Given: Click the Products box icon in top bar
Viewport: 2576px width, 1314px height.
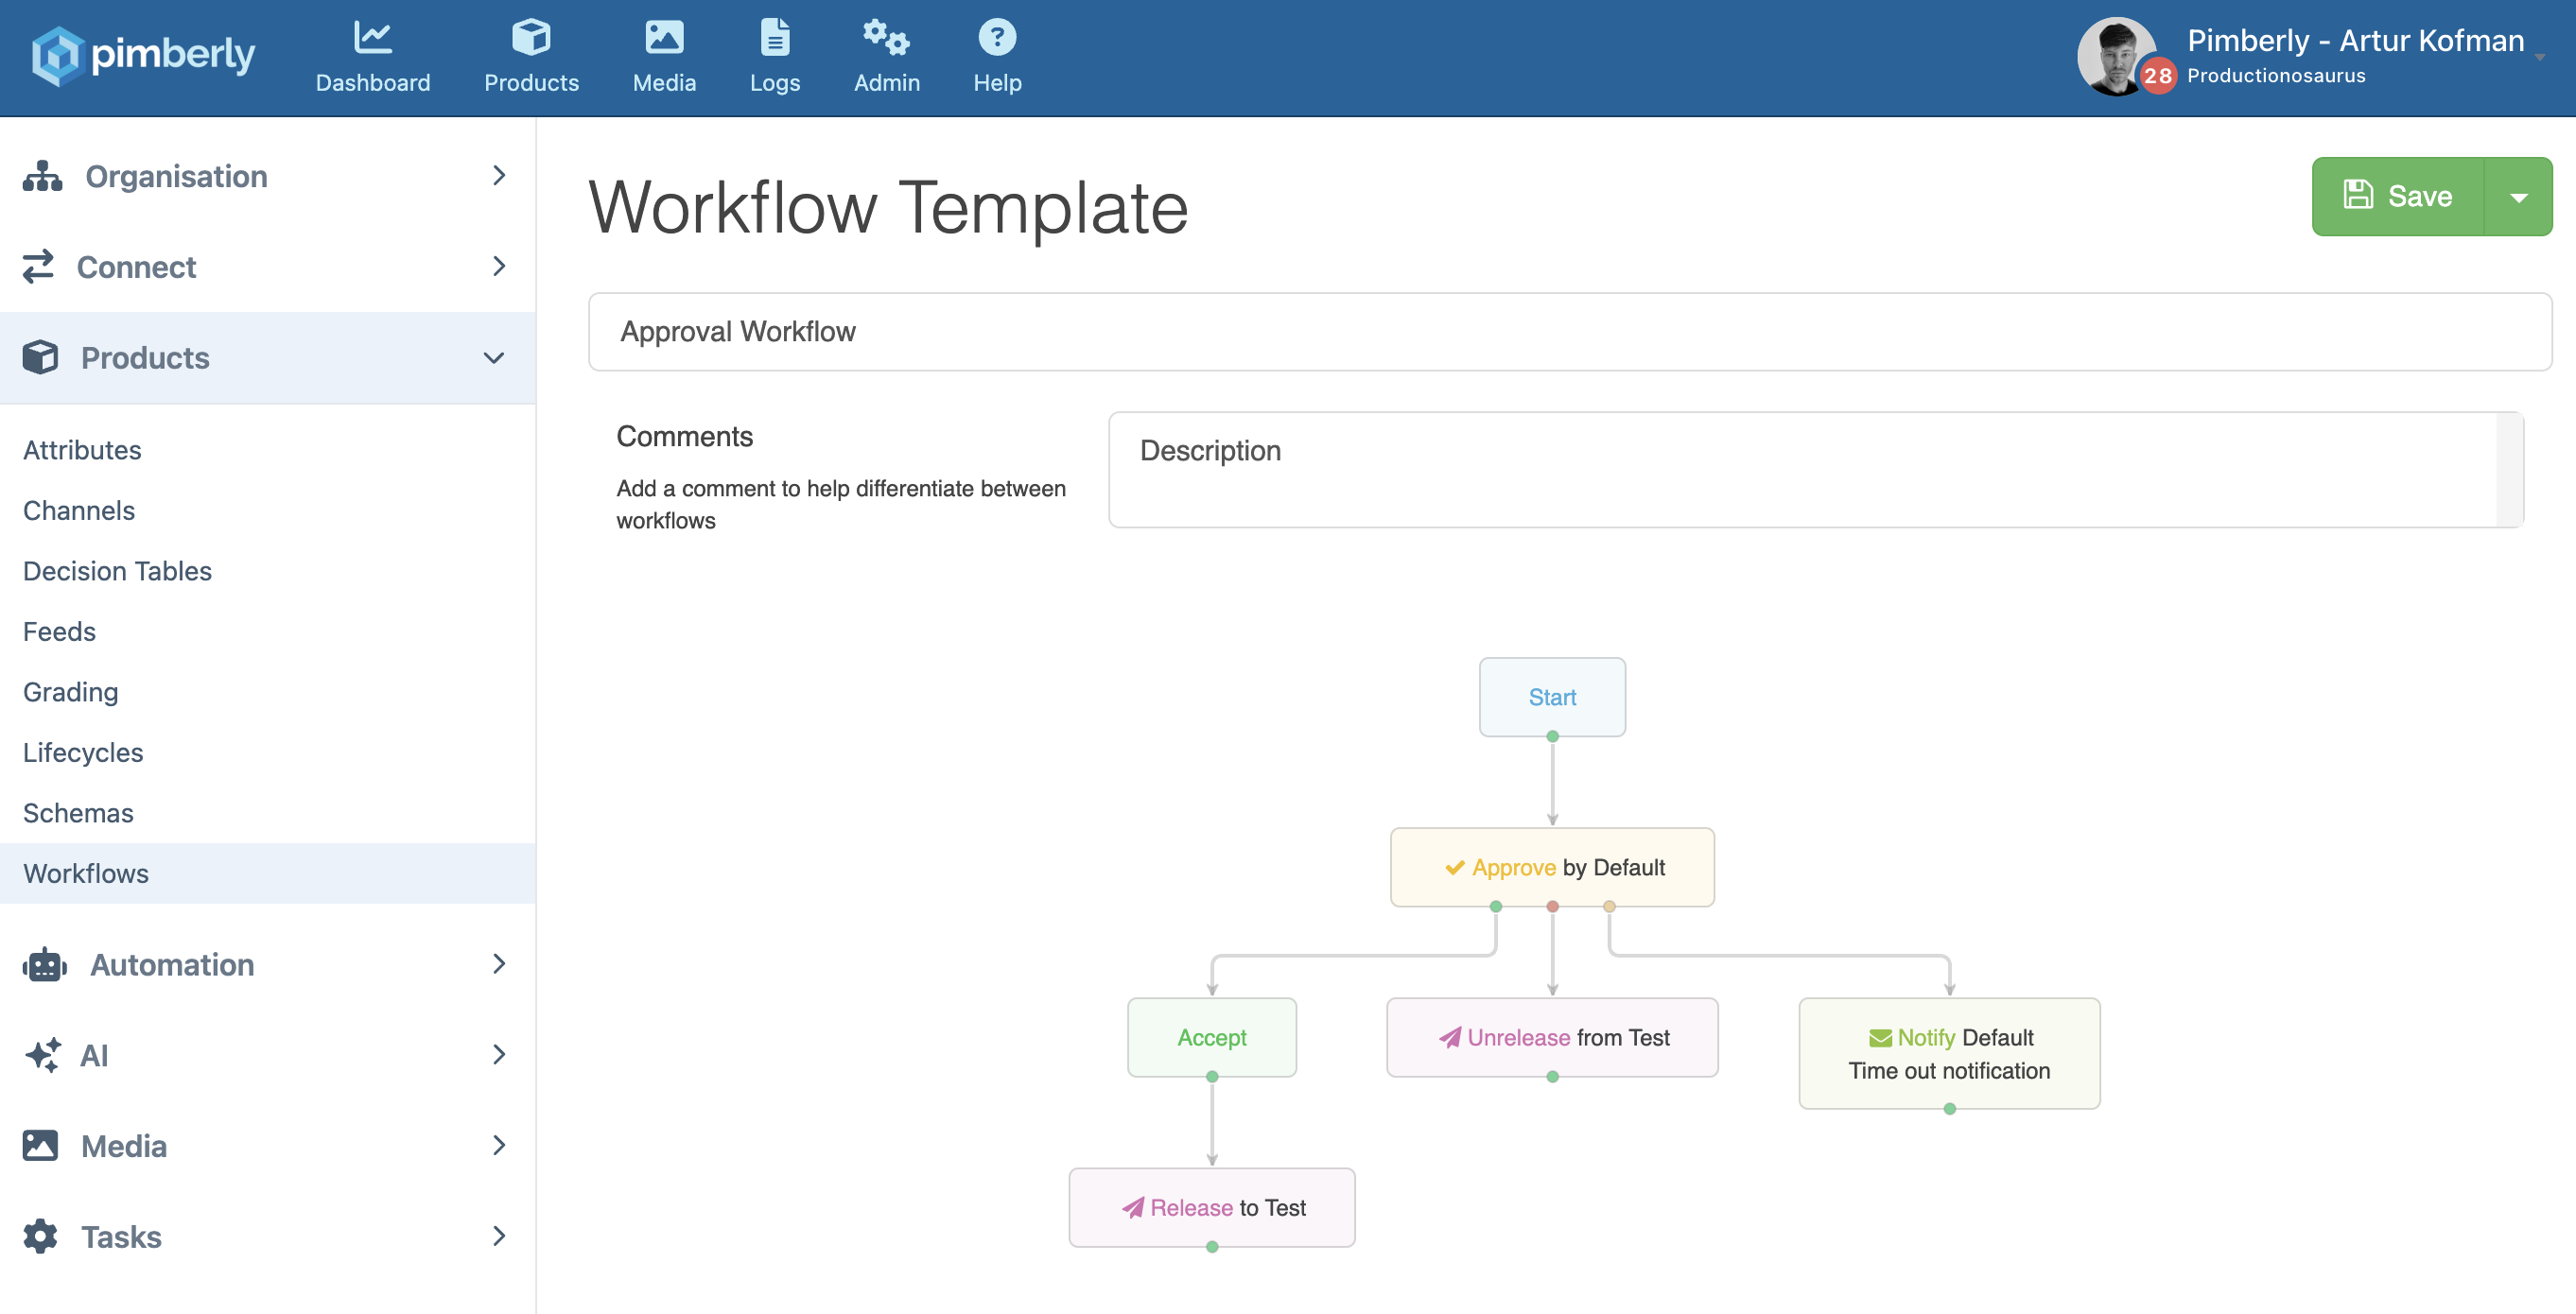Looking at the screenshot, I should pos(531,38).
